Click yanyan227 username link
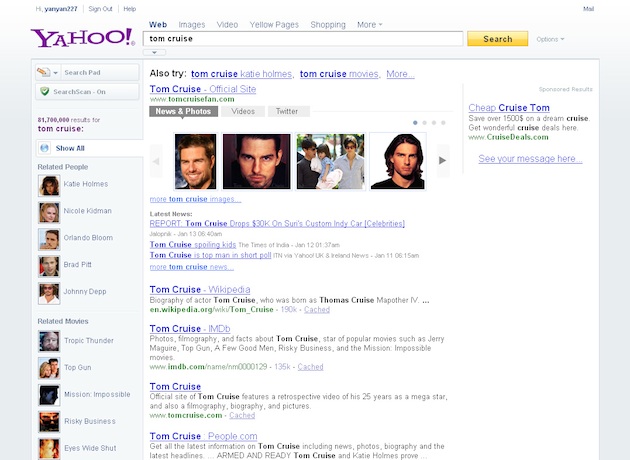Image resolution: width=630 pixels, height=460 pixels. pos(61,9)
